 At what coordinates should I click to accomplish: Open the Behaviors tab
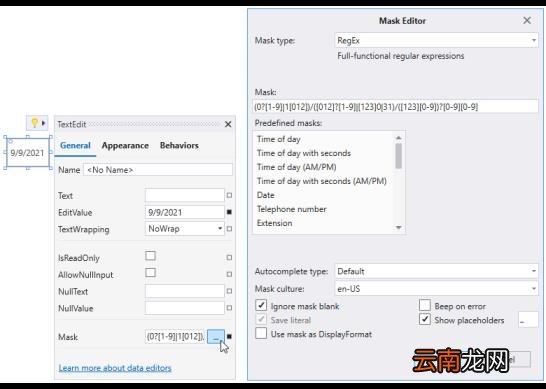coord(179,146)
